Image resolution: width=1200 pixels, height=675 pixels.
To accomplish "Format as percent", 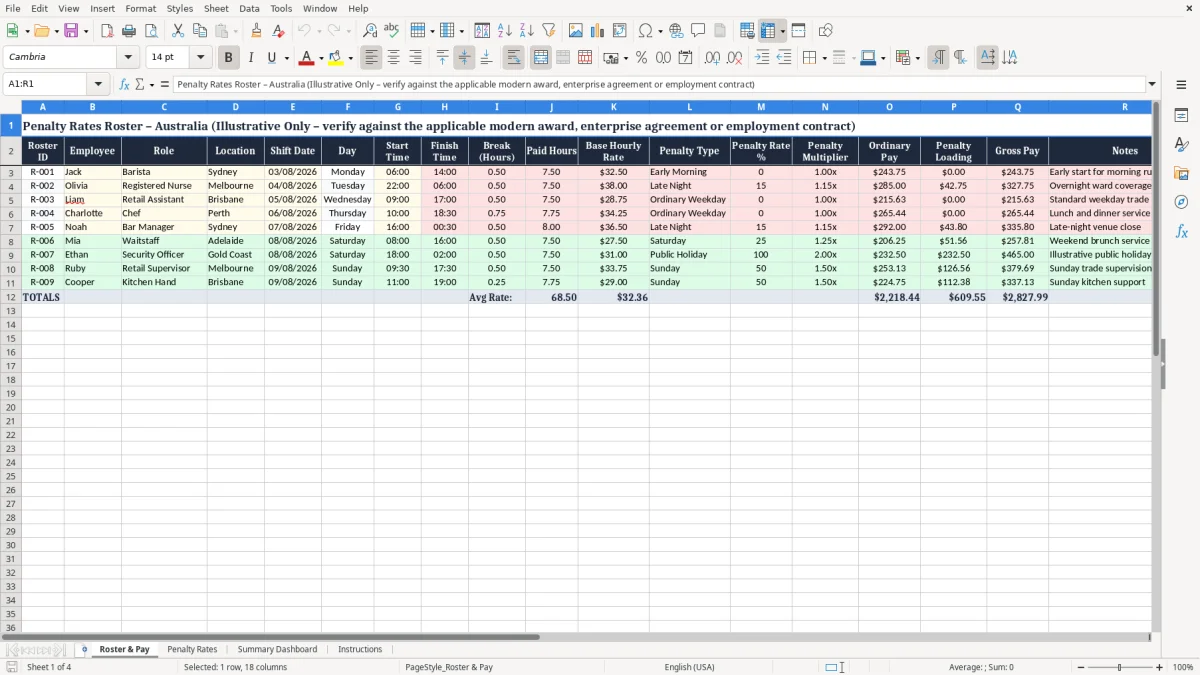I will 642,58.
